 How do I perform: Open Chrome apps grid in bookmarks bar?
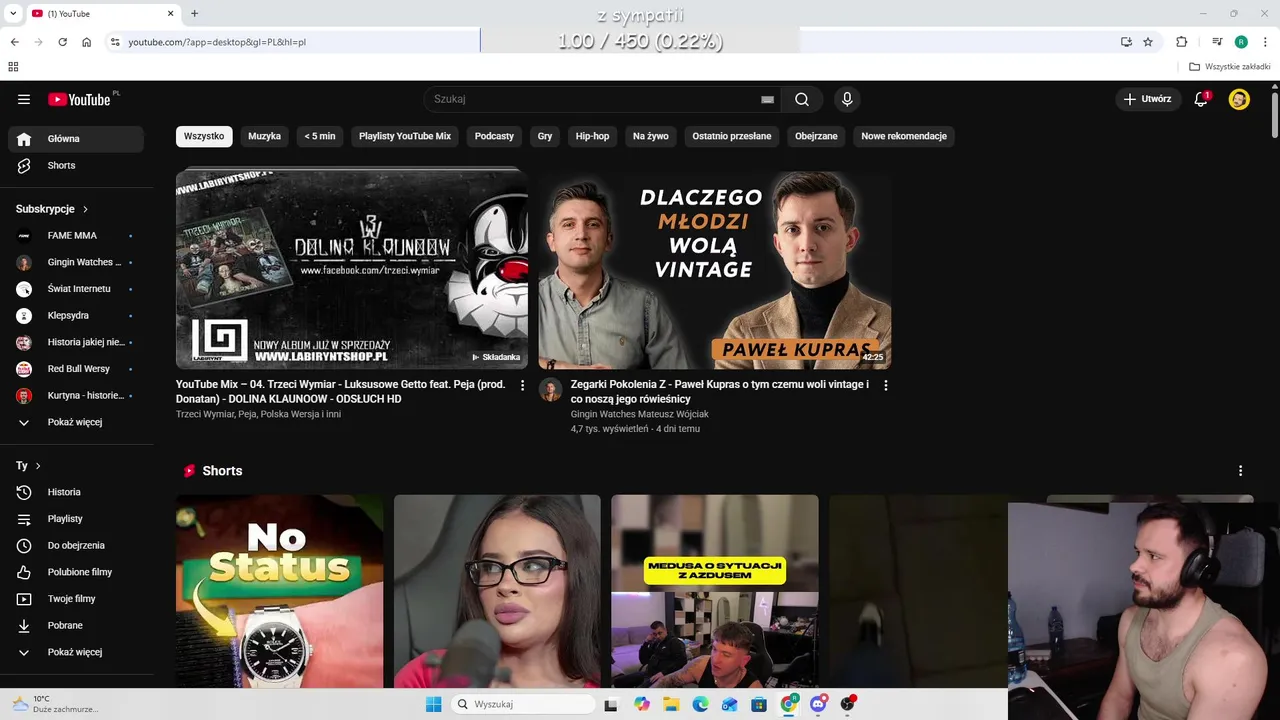coord(13,66)
